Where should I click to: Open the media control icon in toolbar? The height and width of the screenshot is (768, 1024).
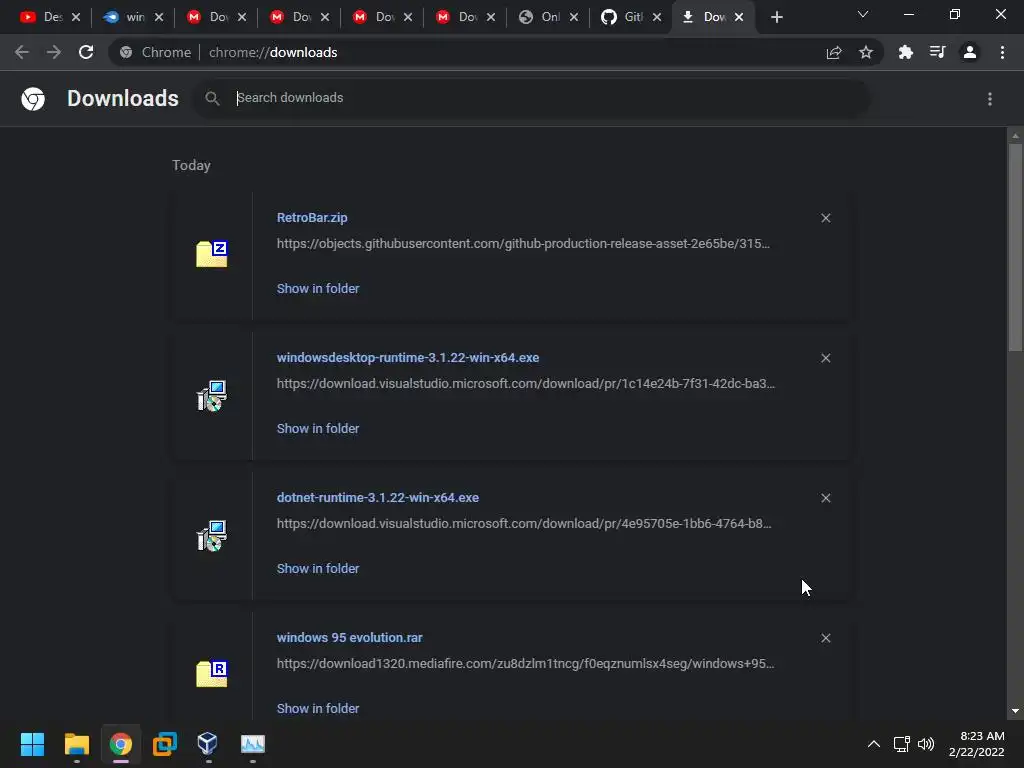click(938, 52)
